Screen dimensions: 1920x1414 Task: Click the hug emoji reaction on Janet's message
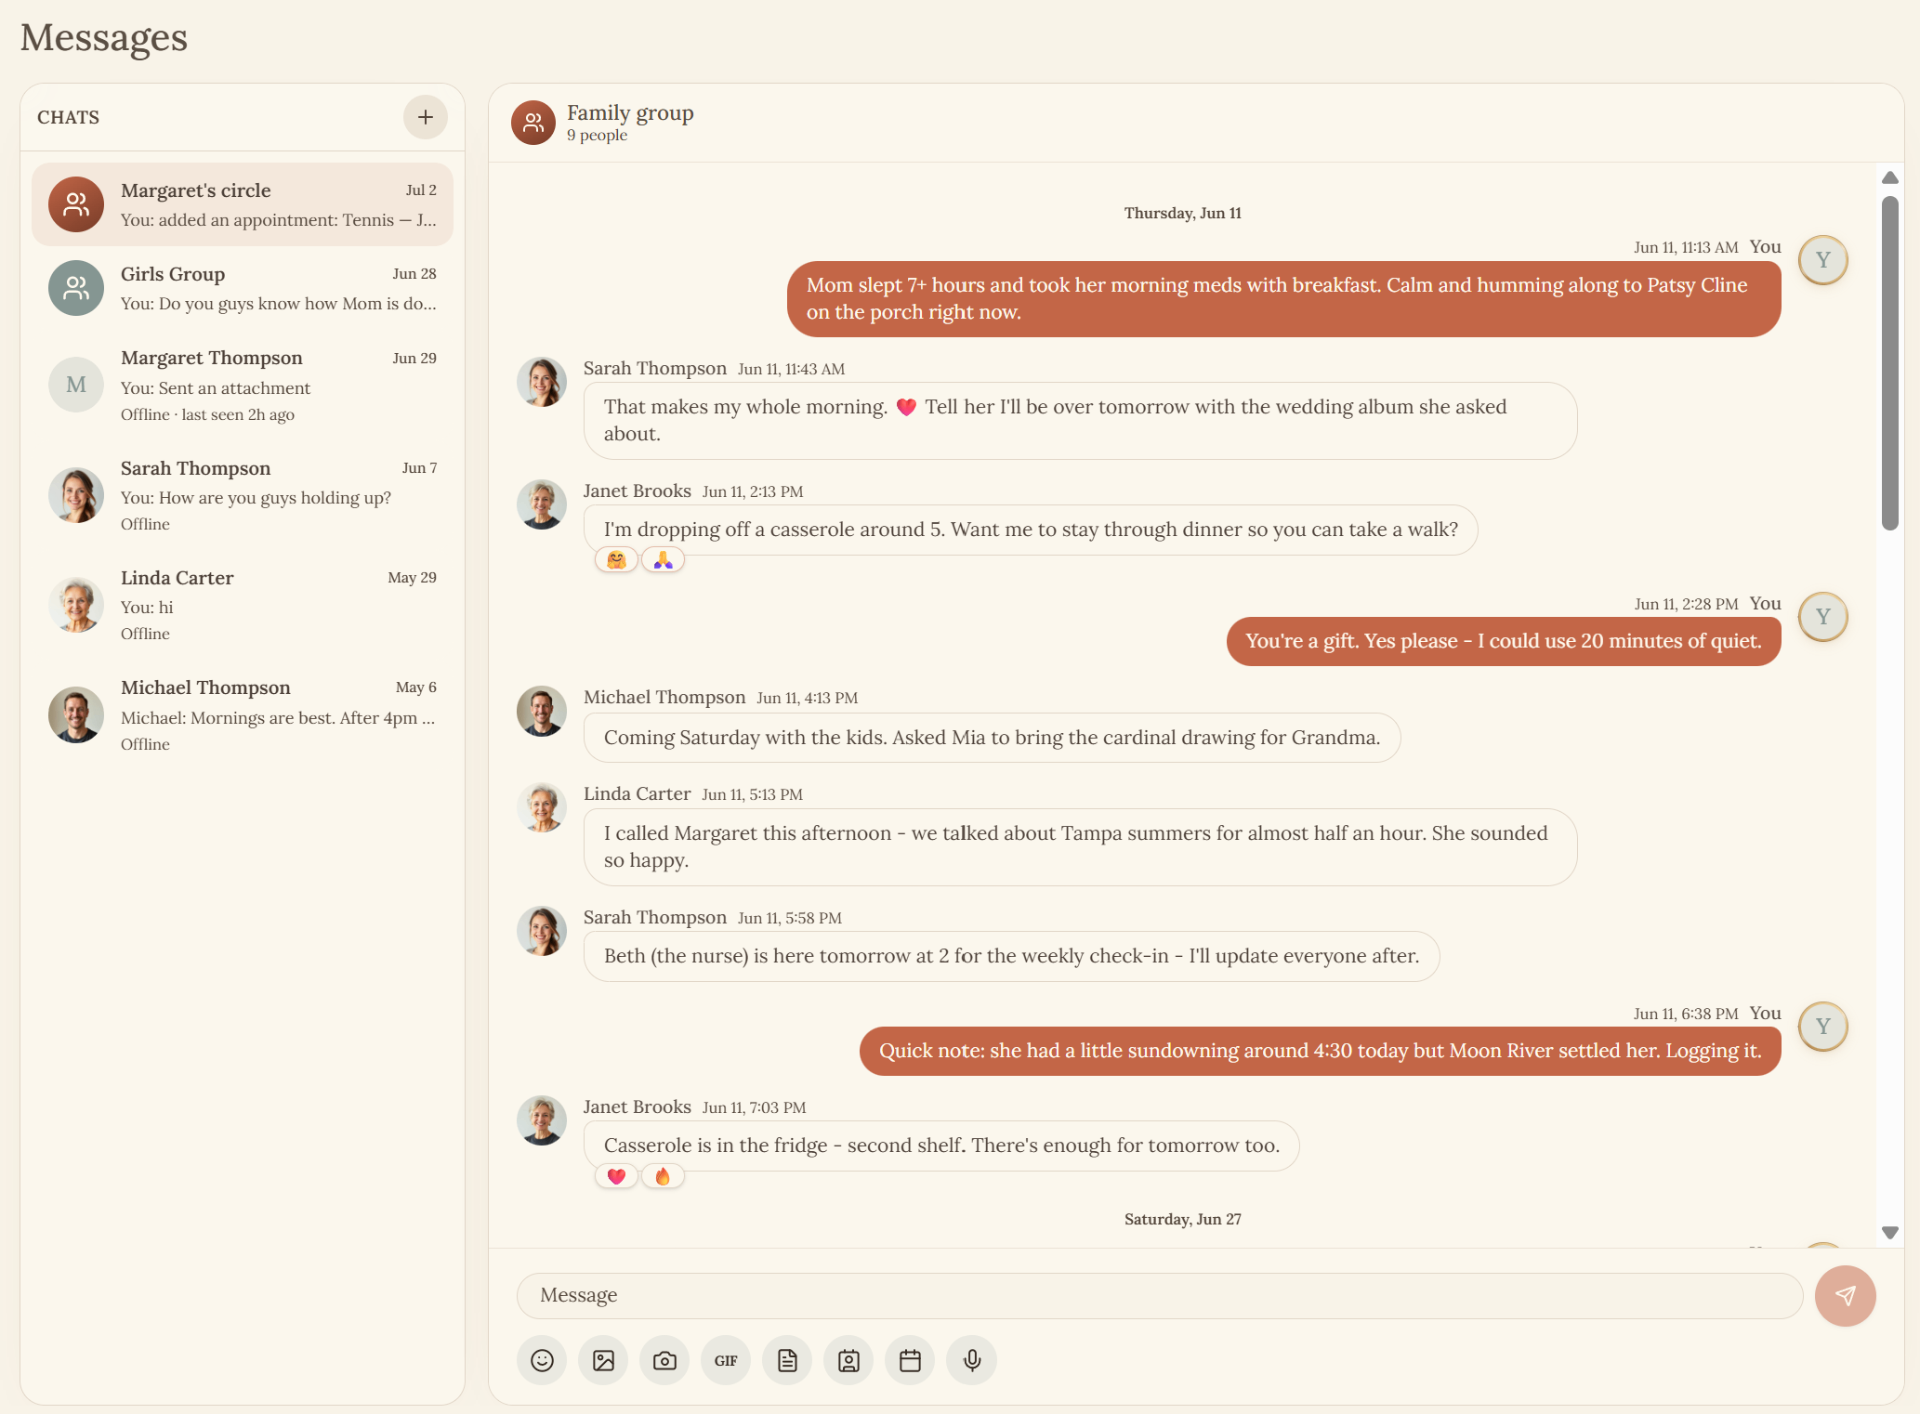tap(617, 560)
